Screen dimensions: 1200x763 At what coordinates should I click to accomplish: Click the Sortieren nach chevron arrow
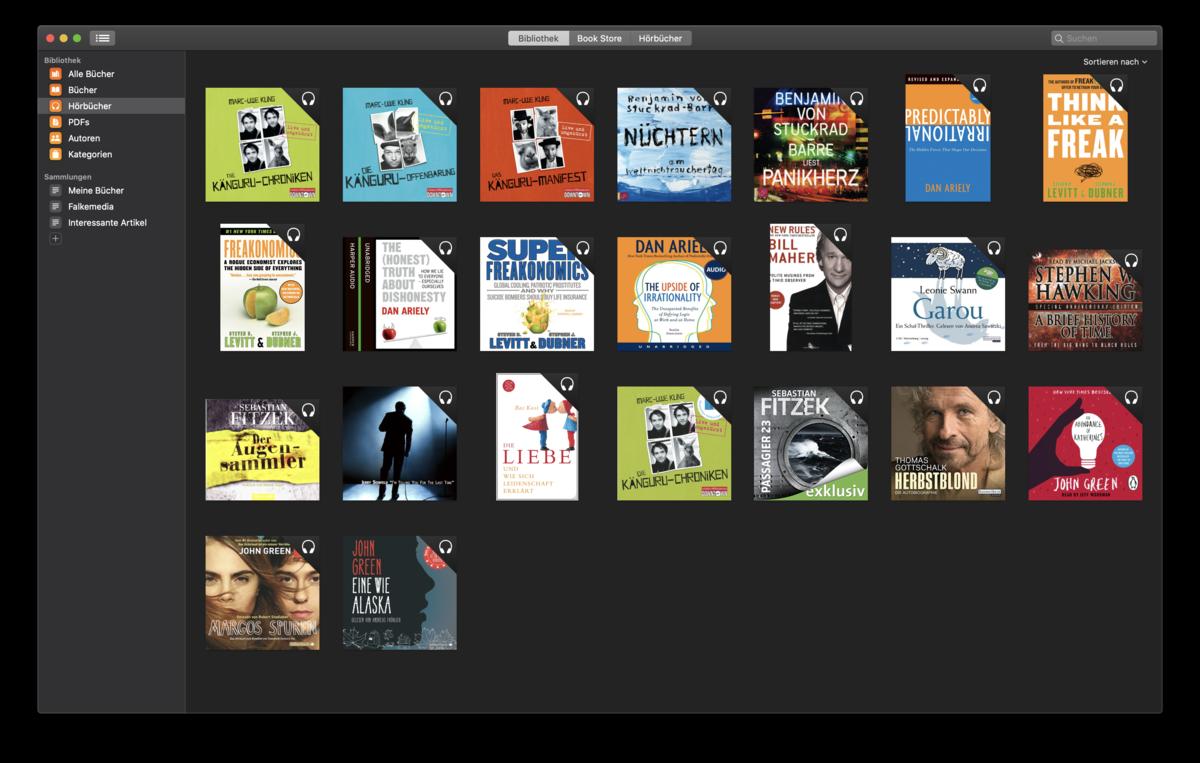point(1144,62)
